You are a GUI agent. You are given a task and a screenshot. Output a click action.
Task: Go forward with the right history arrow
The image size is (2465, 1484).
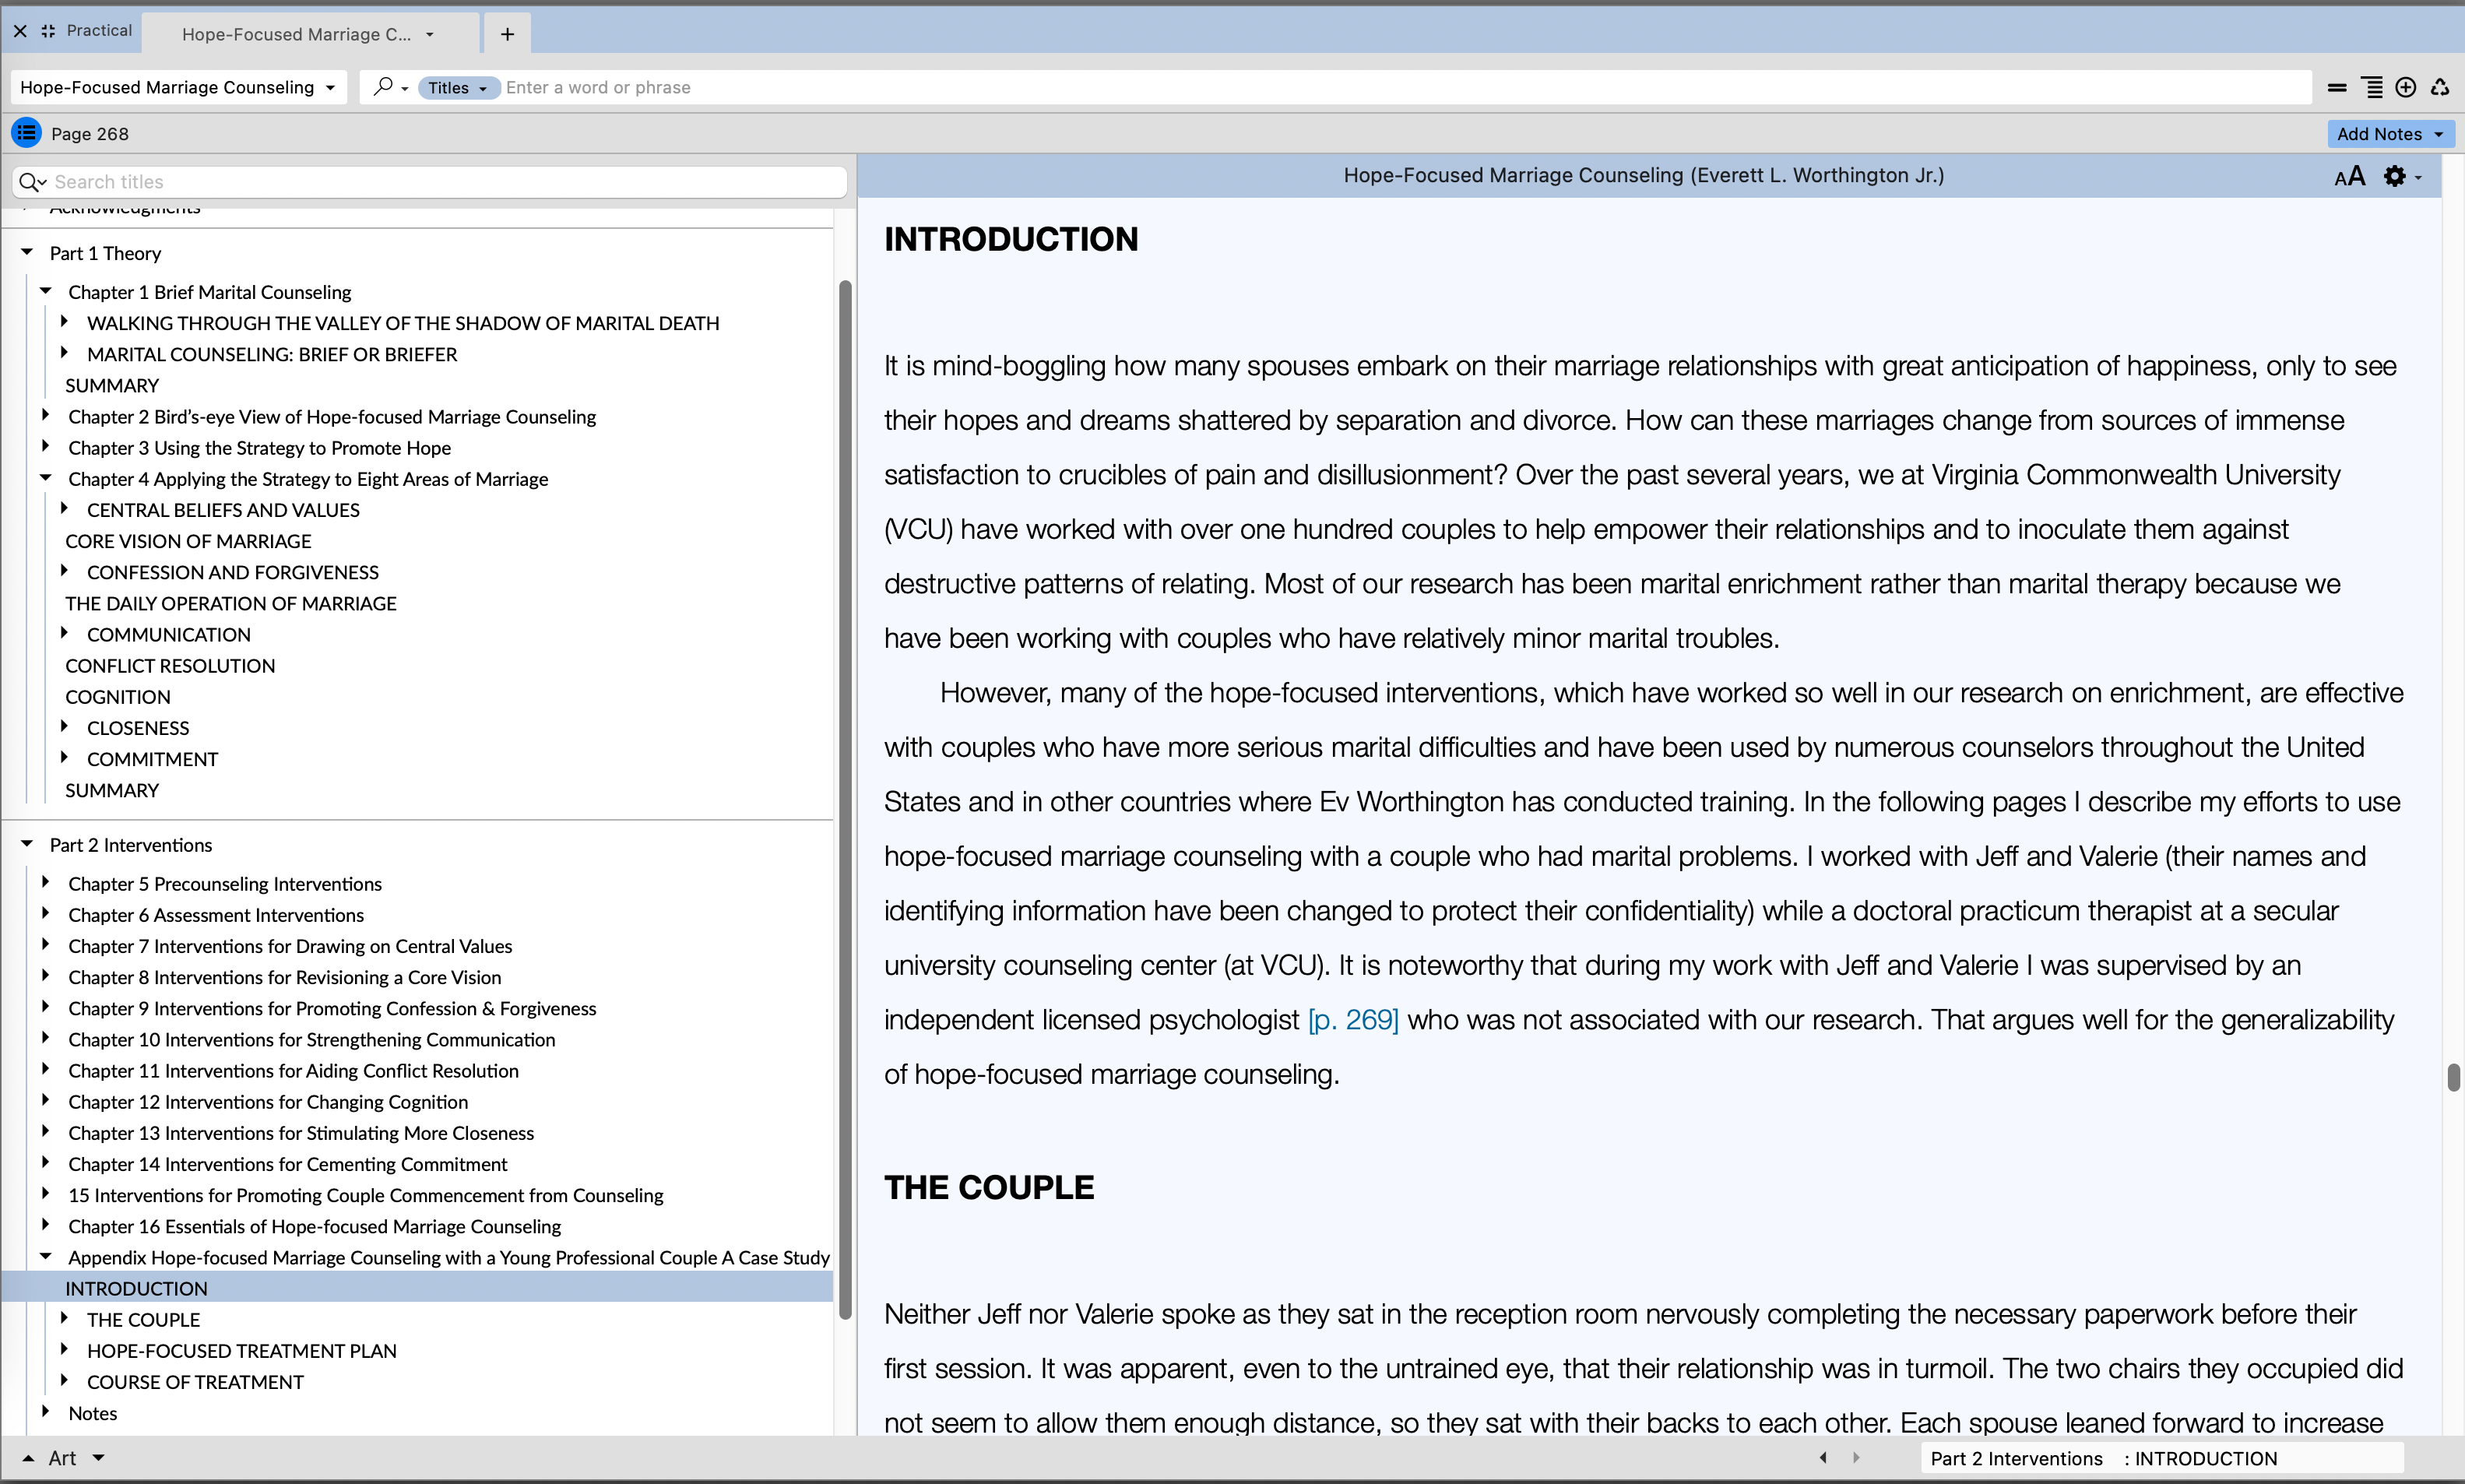click(1856, 1458)
